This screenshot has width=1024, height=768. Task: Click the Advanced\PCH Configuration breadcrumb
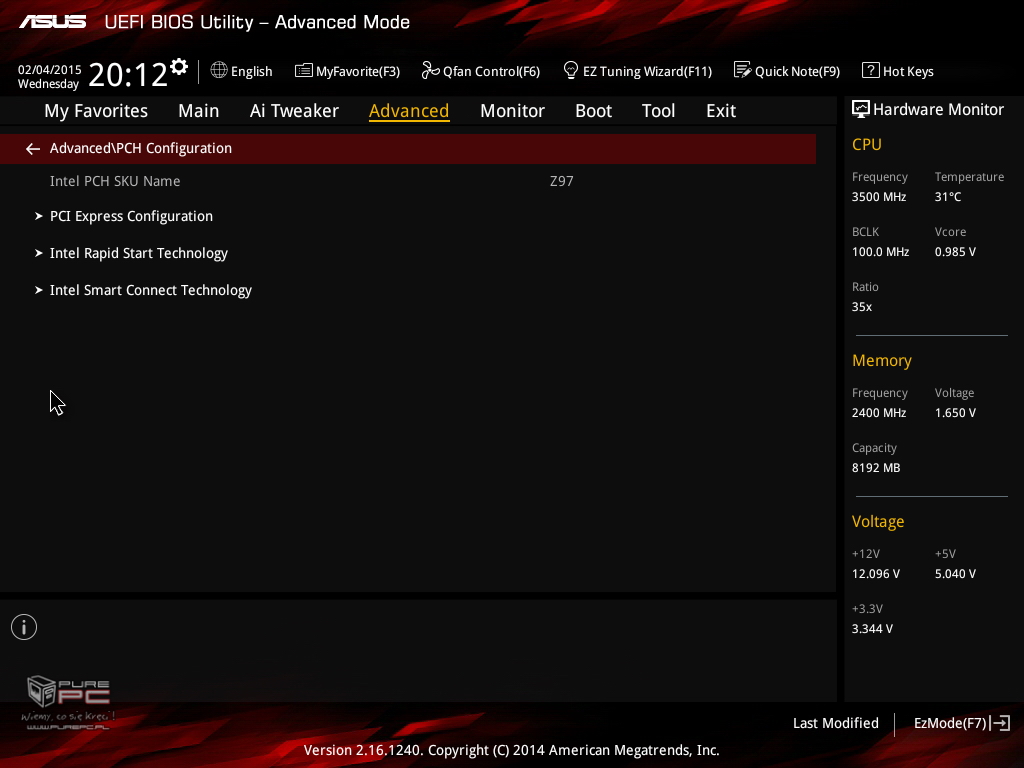pos(140,148)
